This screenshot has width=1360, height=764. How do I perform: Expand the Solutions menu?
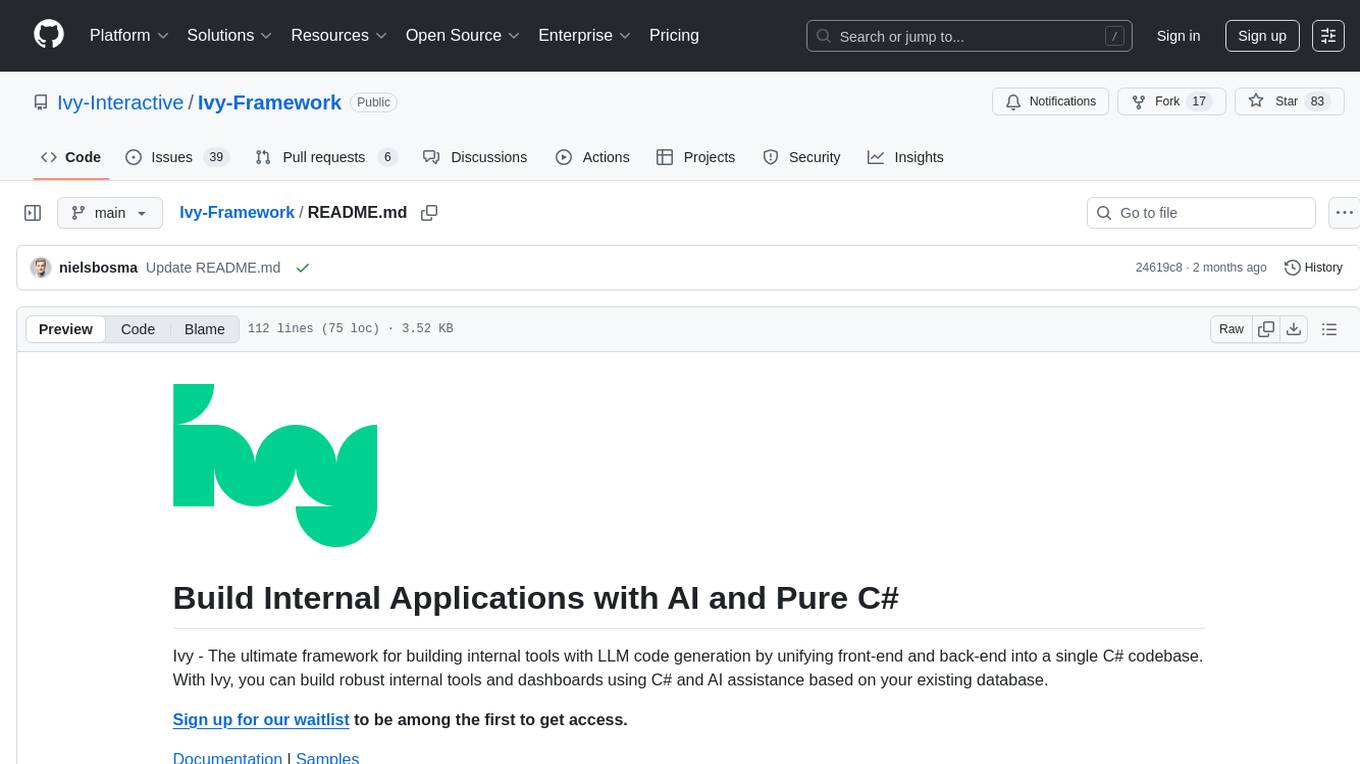(230, 35)
